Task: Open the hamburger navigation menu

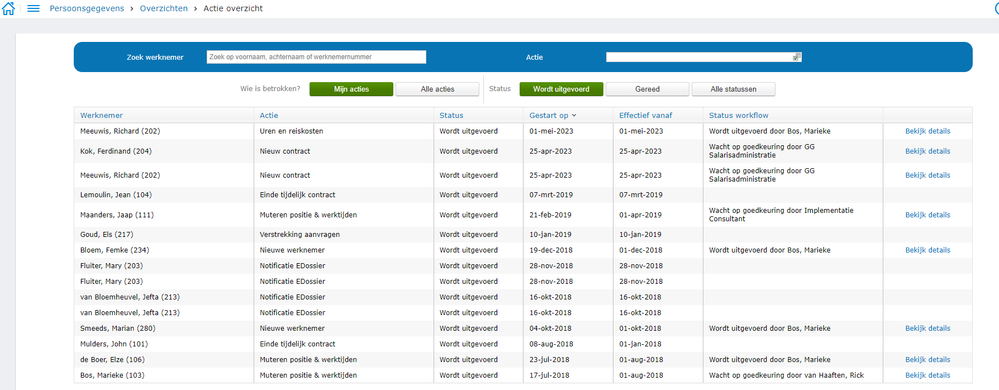Action: coord(33,8)
